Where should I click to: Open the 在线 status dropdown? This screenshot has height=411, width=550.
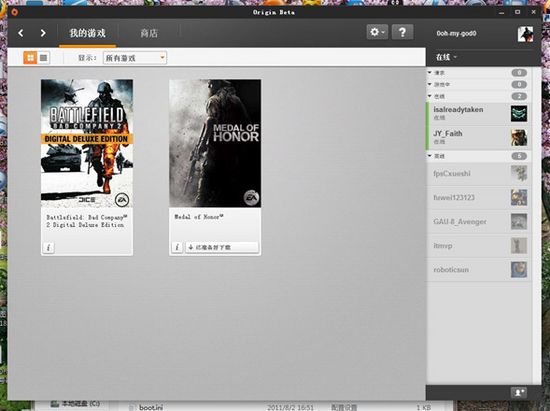(446, 57)
